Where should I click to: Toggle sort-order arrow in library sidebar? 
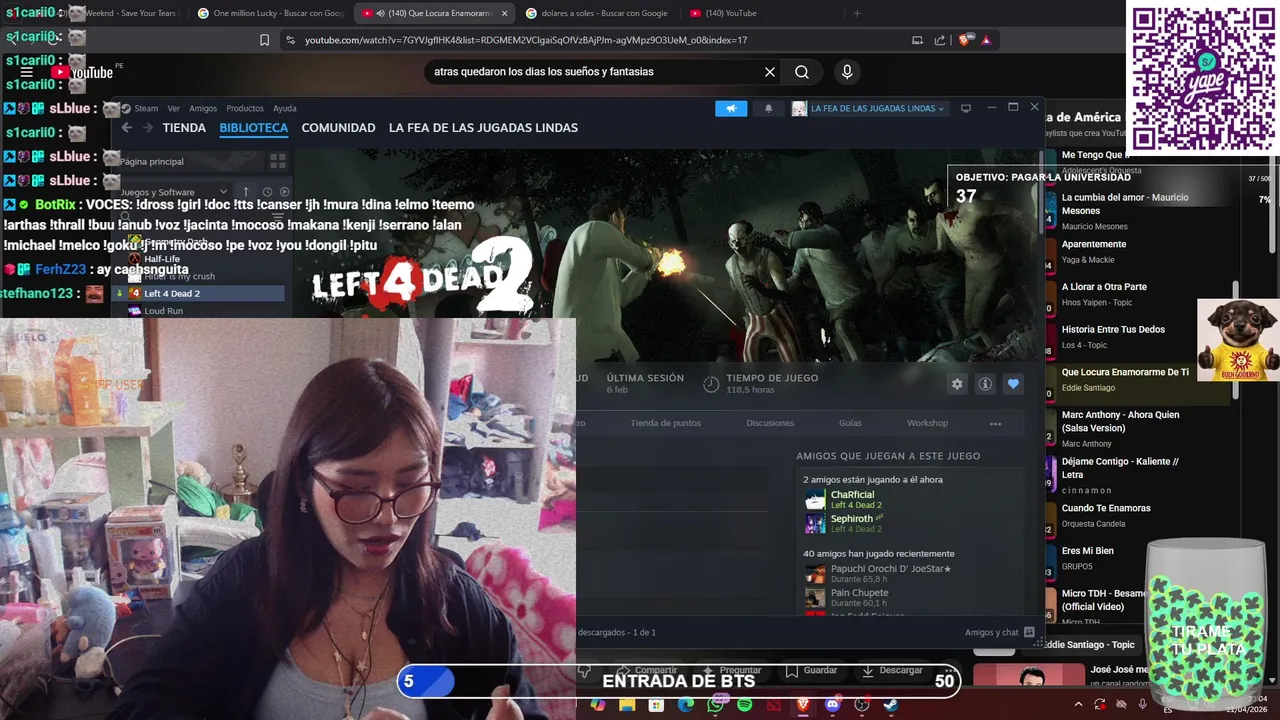coord(246,192)
